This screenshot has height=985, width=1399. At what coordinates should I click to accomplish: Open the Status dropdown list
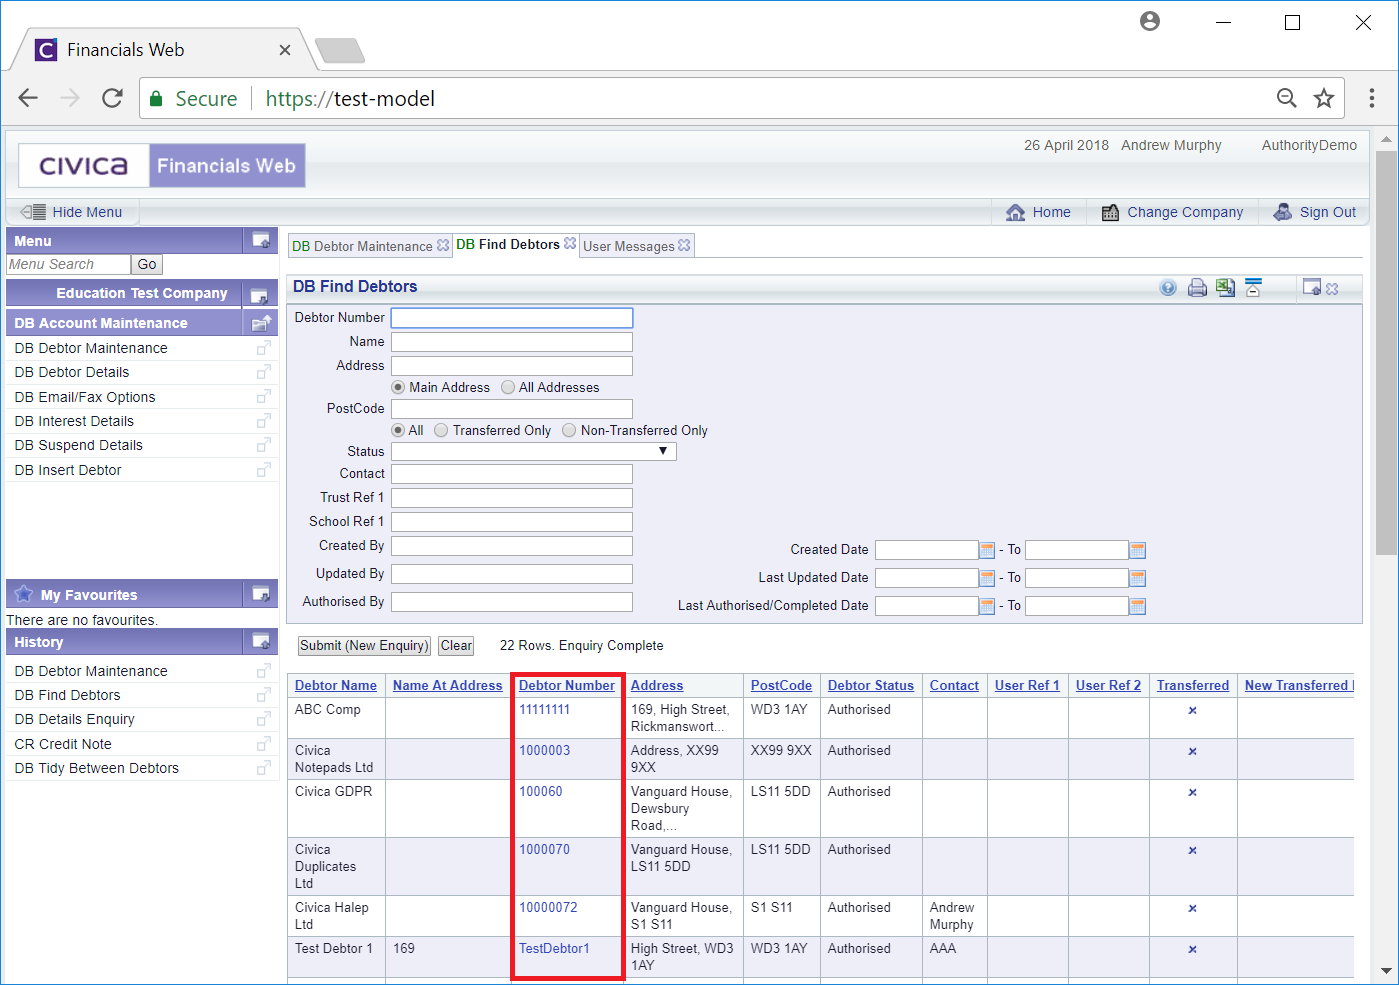coord(534,452)
